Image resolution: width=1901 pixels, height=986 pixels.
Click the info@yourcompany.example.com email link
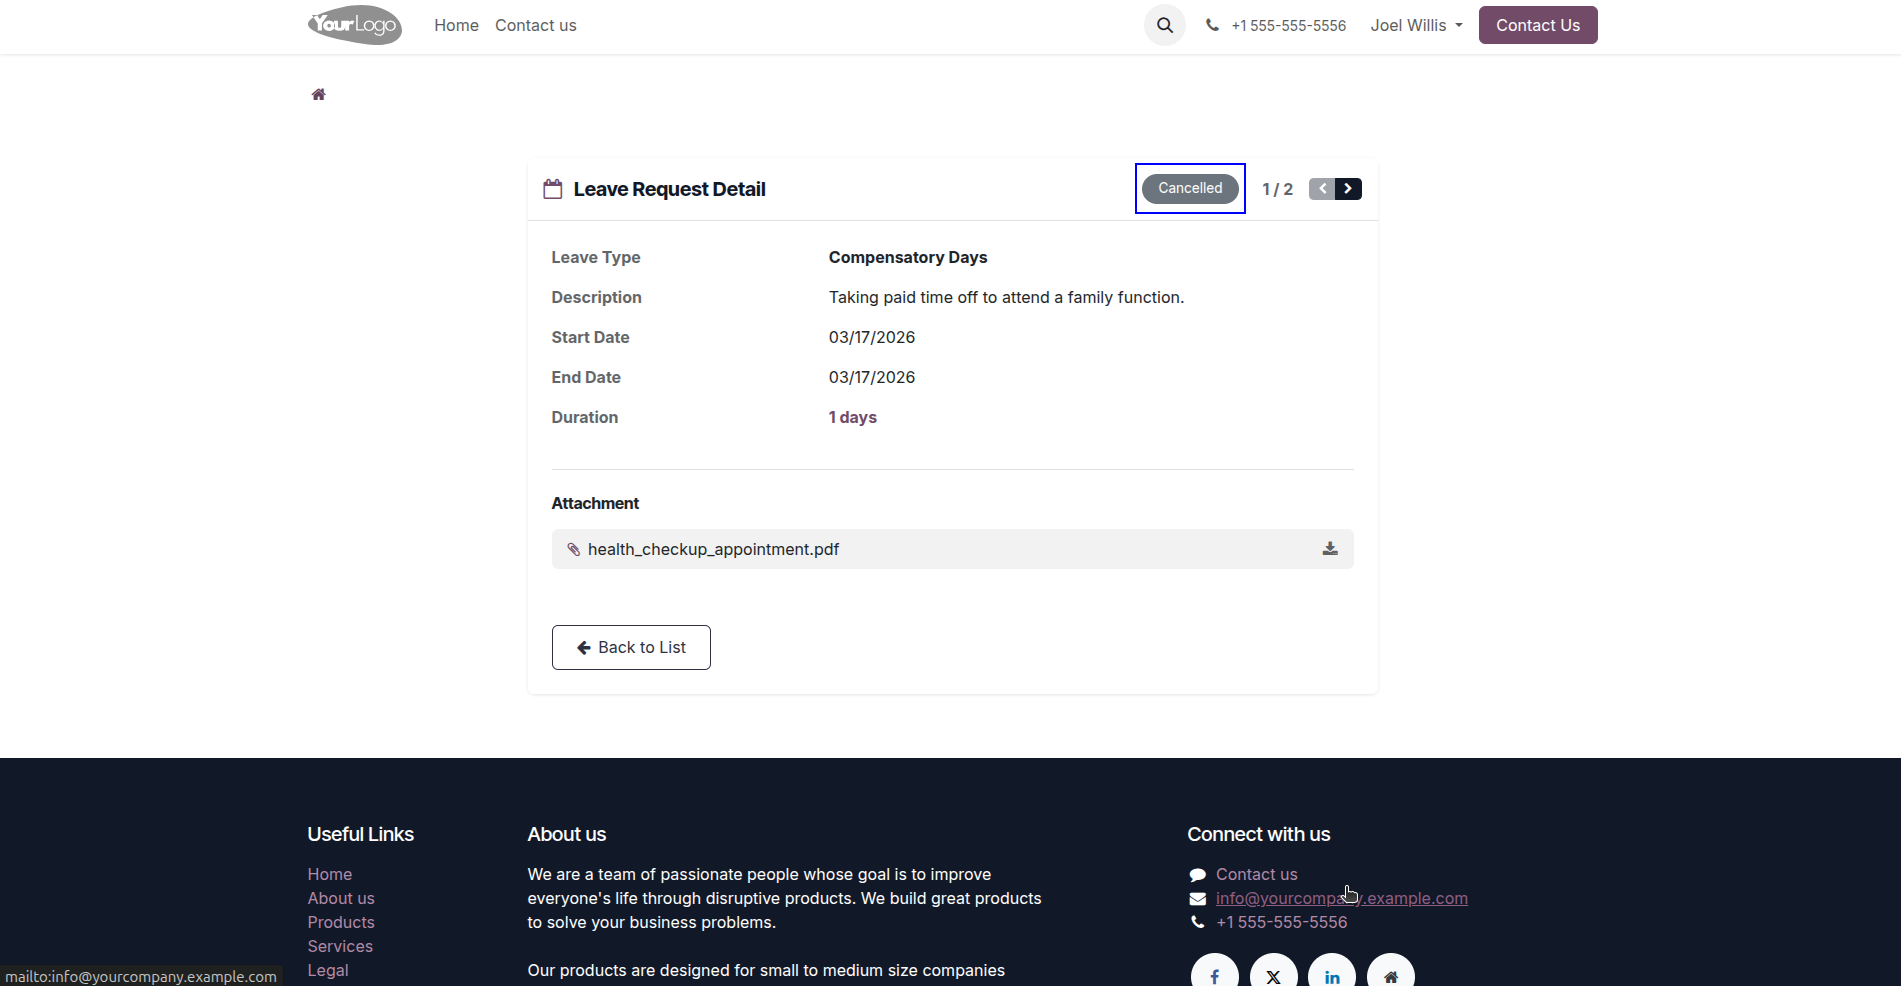(1342, 898)
